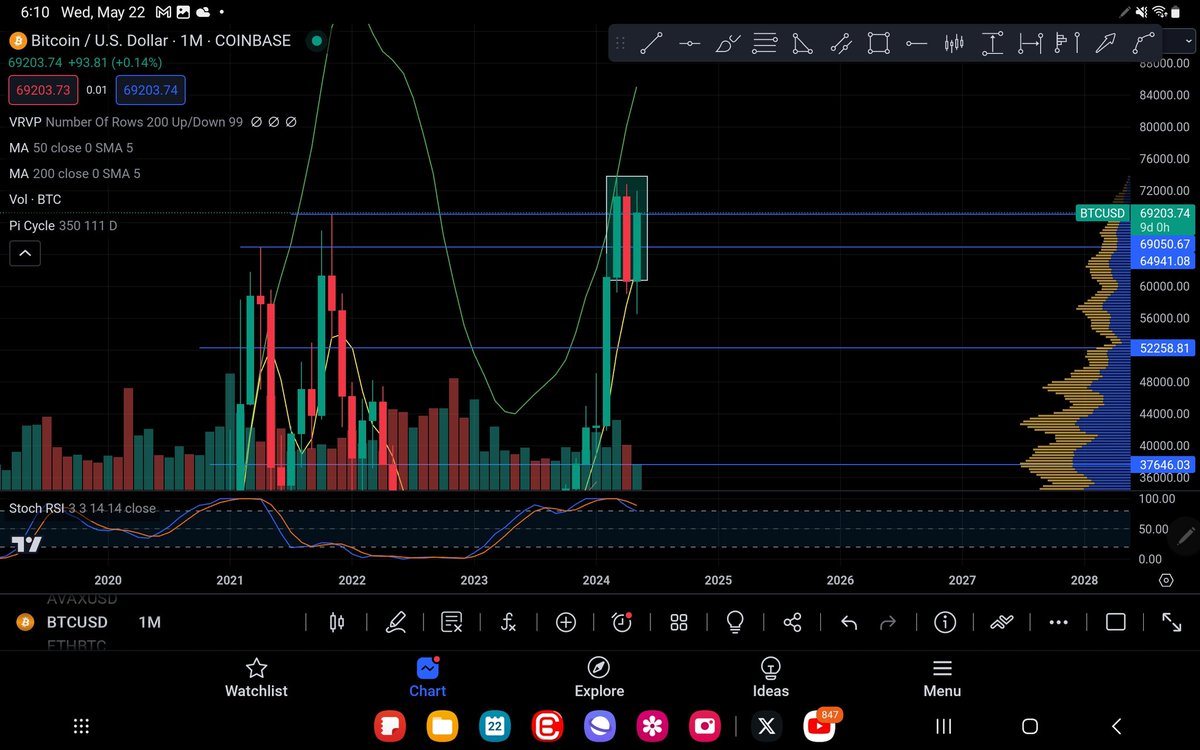Viewport: 1200px width, 750px height.
Task: Tap the ideas lightbulb in chart toolbar
Action: click(x=735, y=622)
